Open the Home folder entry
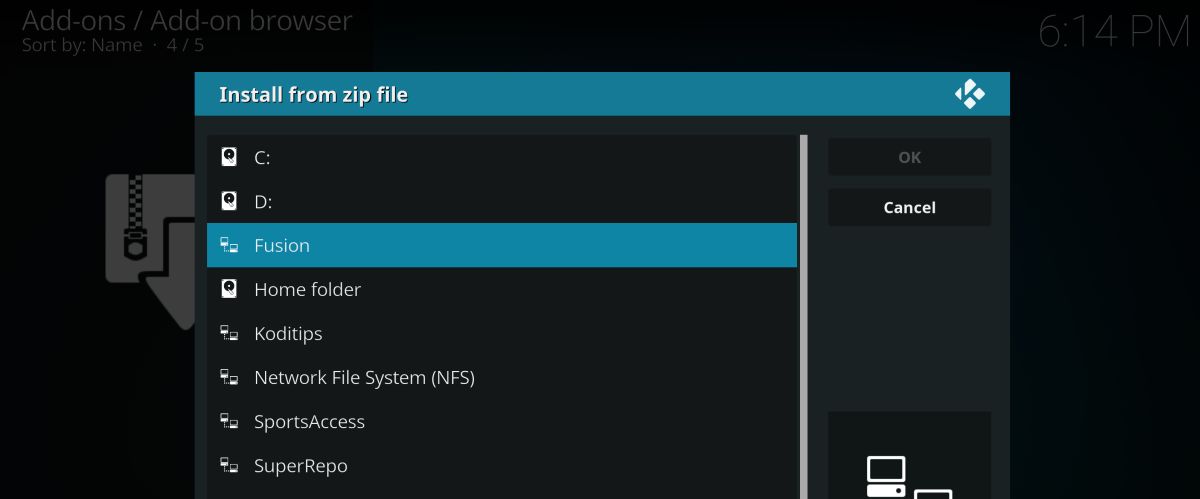 point(502,289)
